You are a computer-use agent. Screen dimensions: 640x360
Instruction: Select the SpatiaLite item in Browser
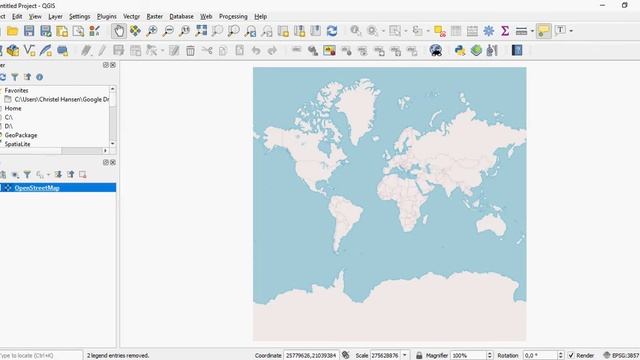pyautogui.click(x=18, y=144)
